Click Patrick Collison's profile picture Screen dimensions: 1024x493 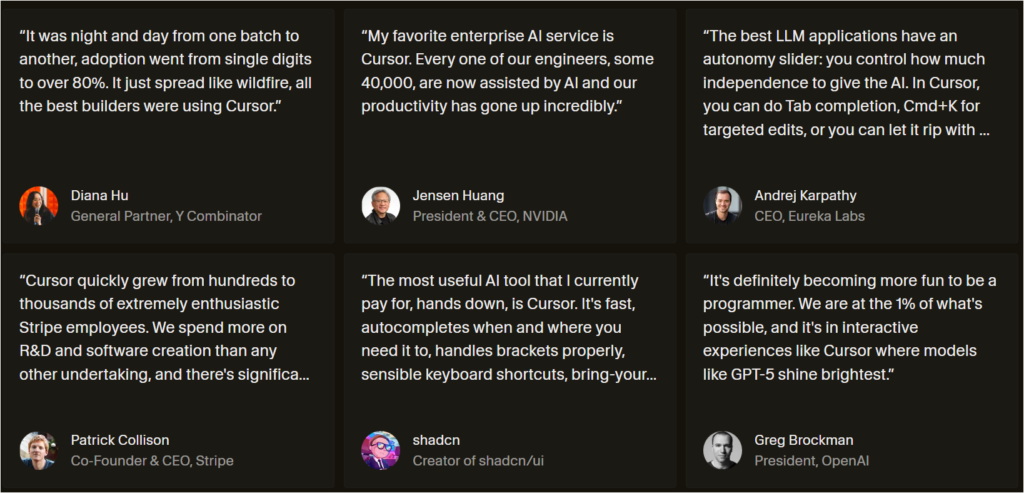pos(39,450)
